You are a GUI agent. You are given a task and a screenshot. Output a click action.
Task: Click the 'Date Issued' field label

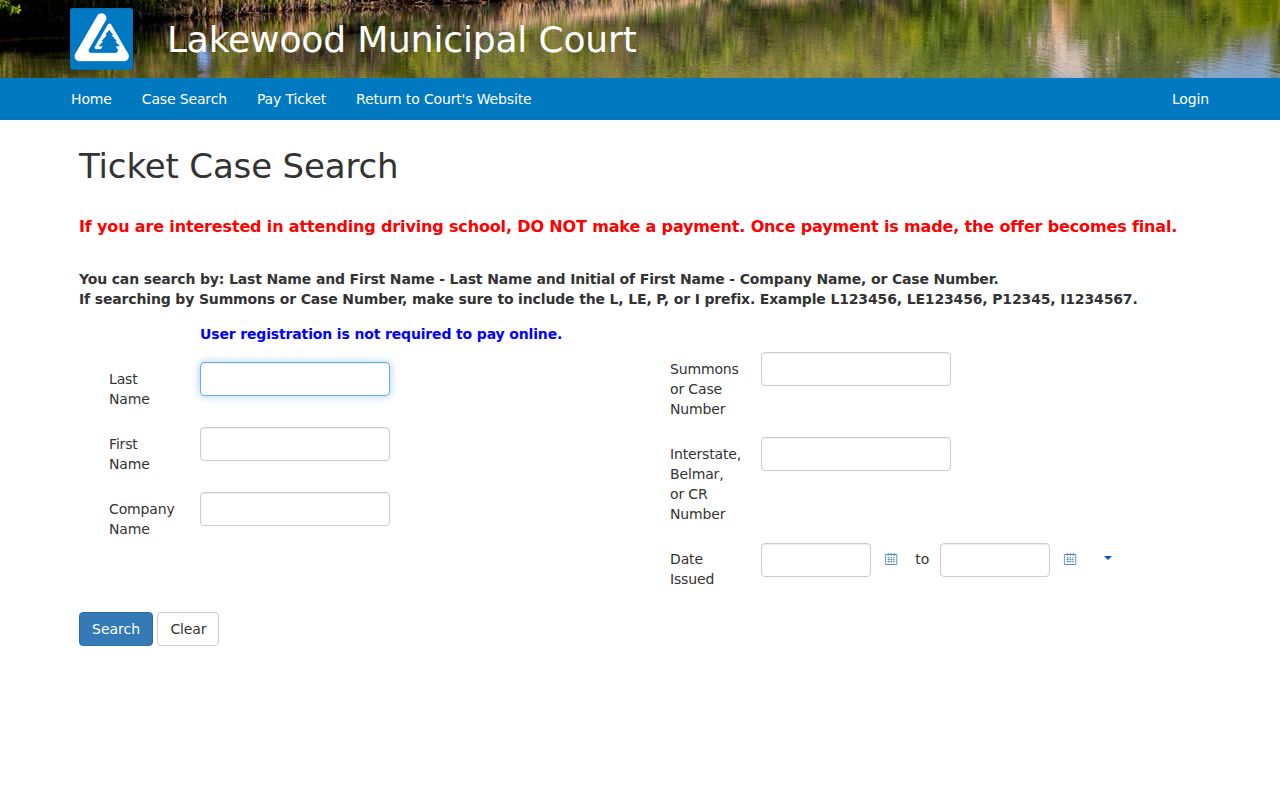click(692, 569)
